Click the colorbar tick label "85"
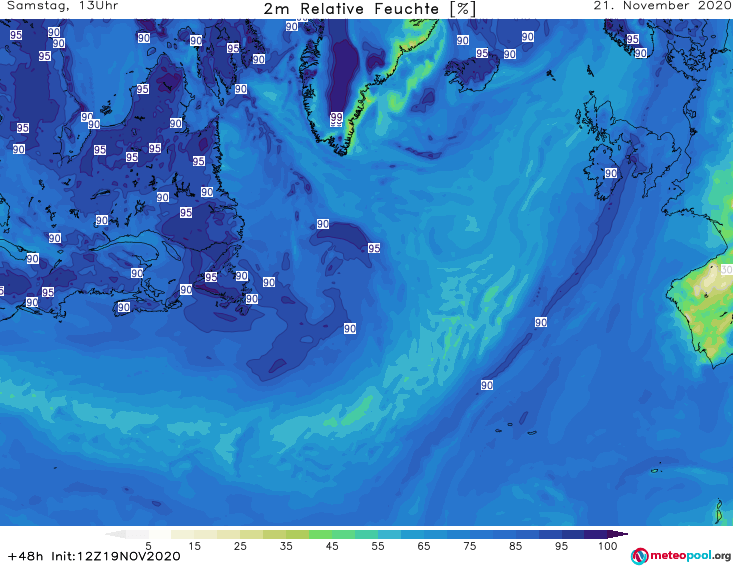The height and width of the screenshot is (566, 733). tap(515, 546)
